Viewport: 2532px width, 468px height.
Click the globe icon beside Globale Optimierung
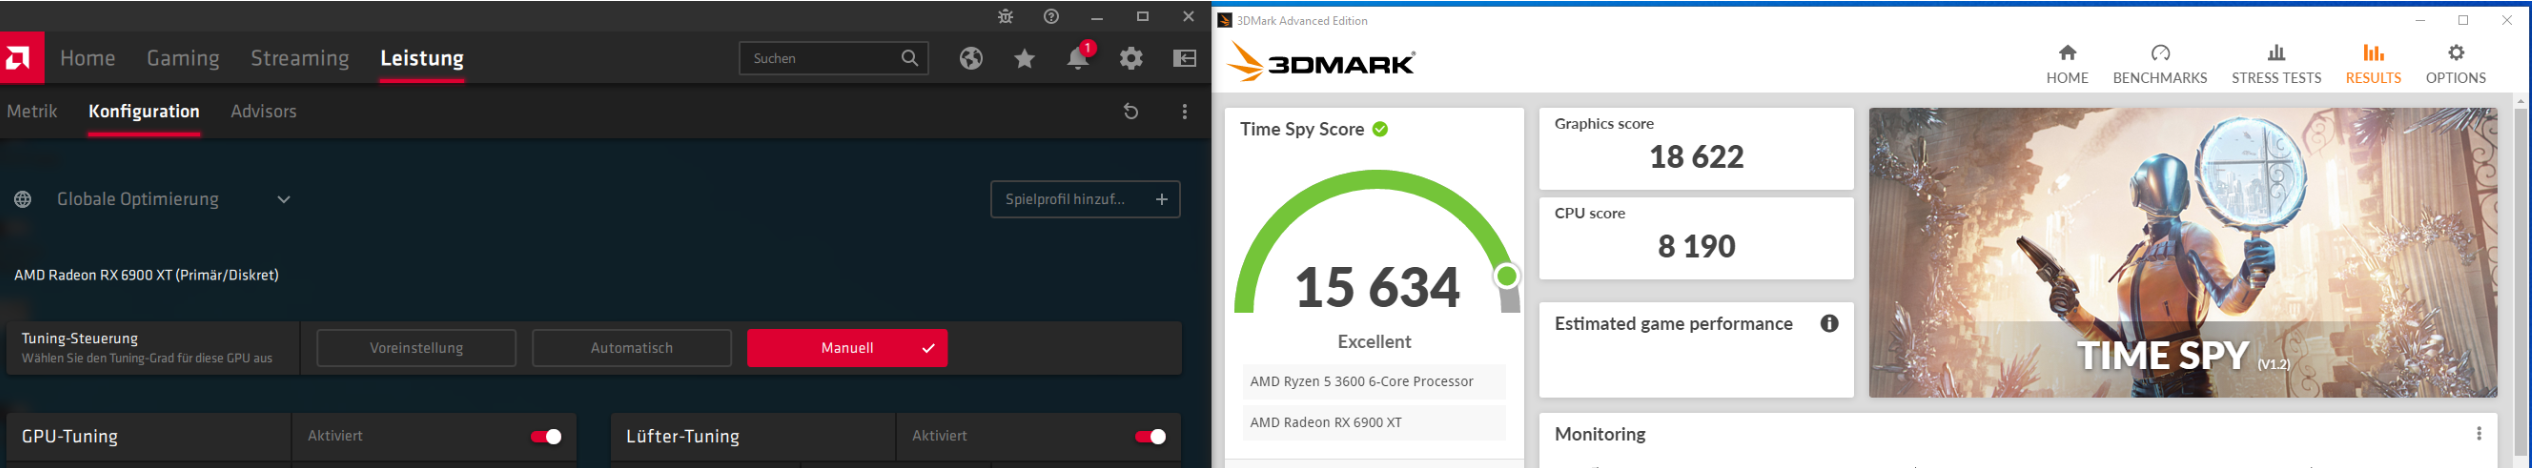pyautogui.click(x=22, y=200)
